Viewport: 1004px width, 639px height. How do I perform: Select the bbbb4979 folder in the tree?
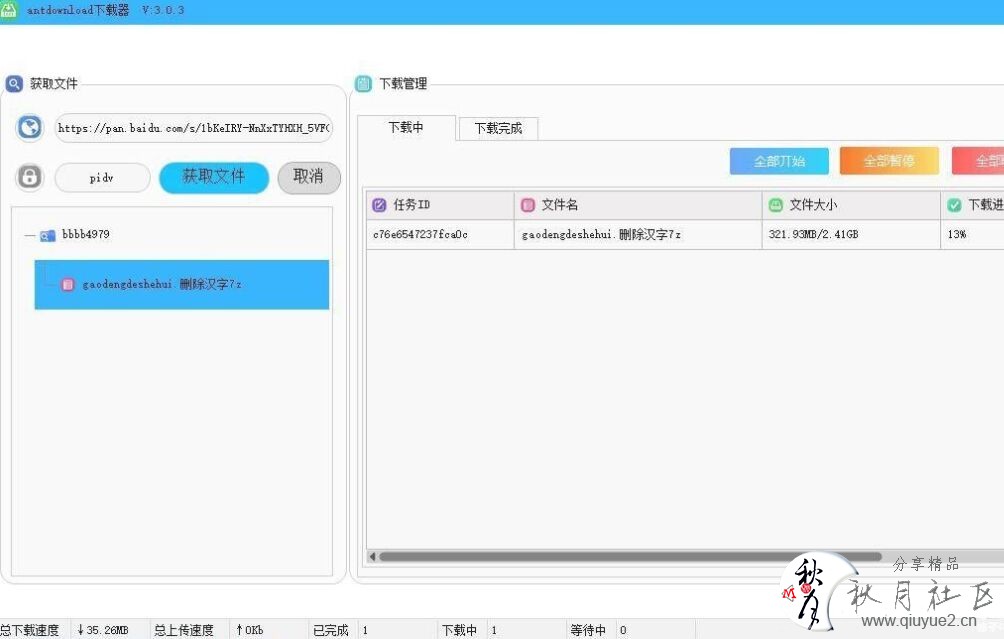(86, 234)
